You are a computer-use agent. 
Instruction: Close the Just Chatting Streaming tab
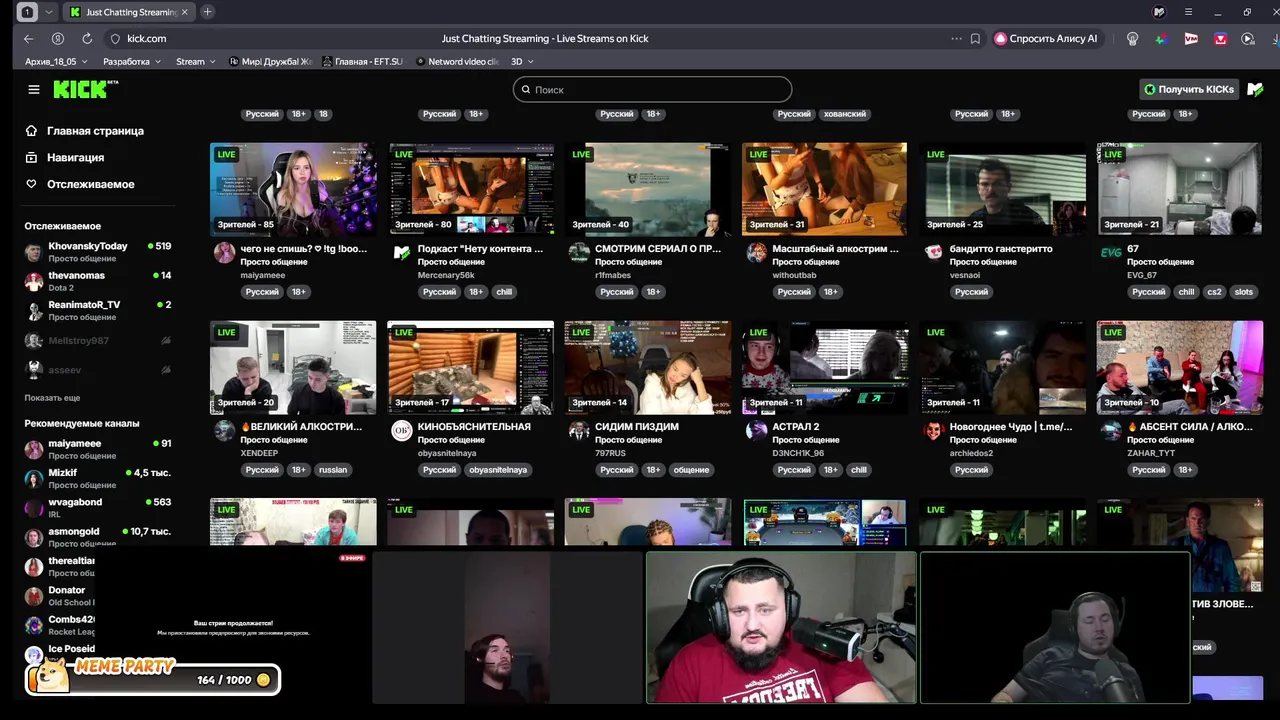(184, 12)
